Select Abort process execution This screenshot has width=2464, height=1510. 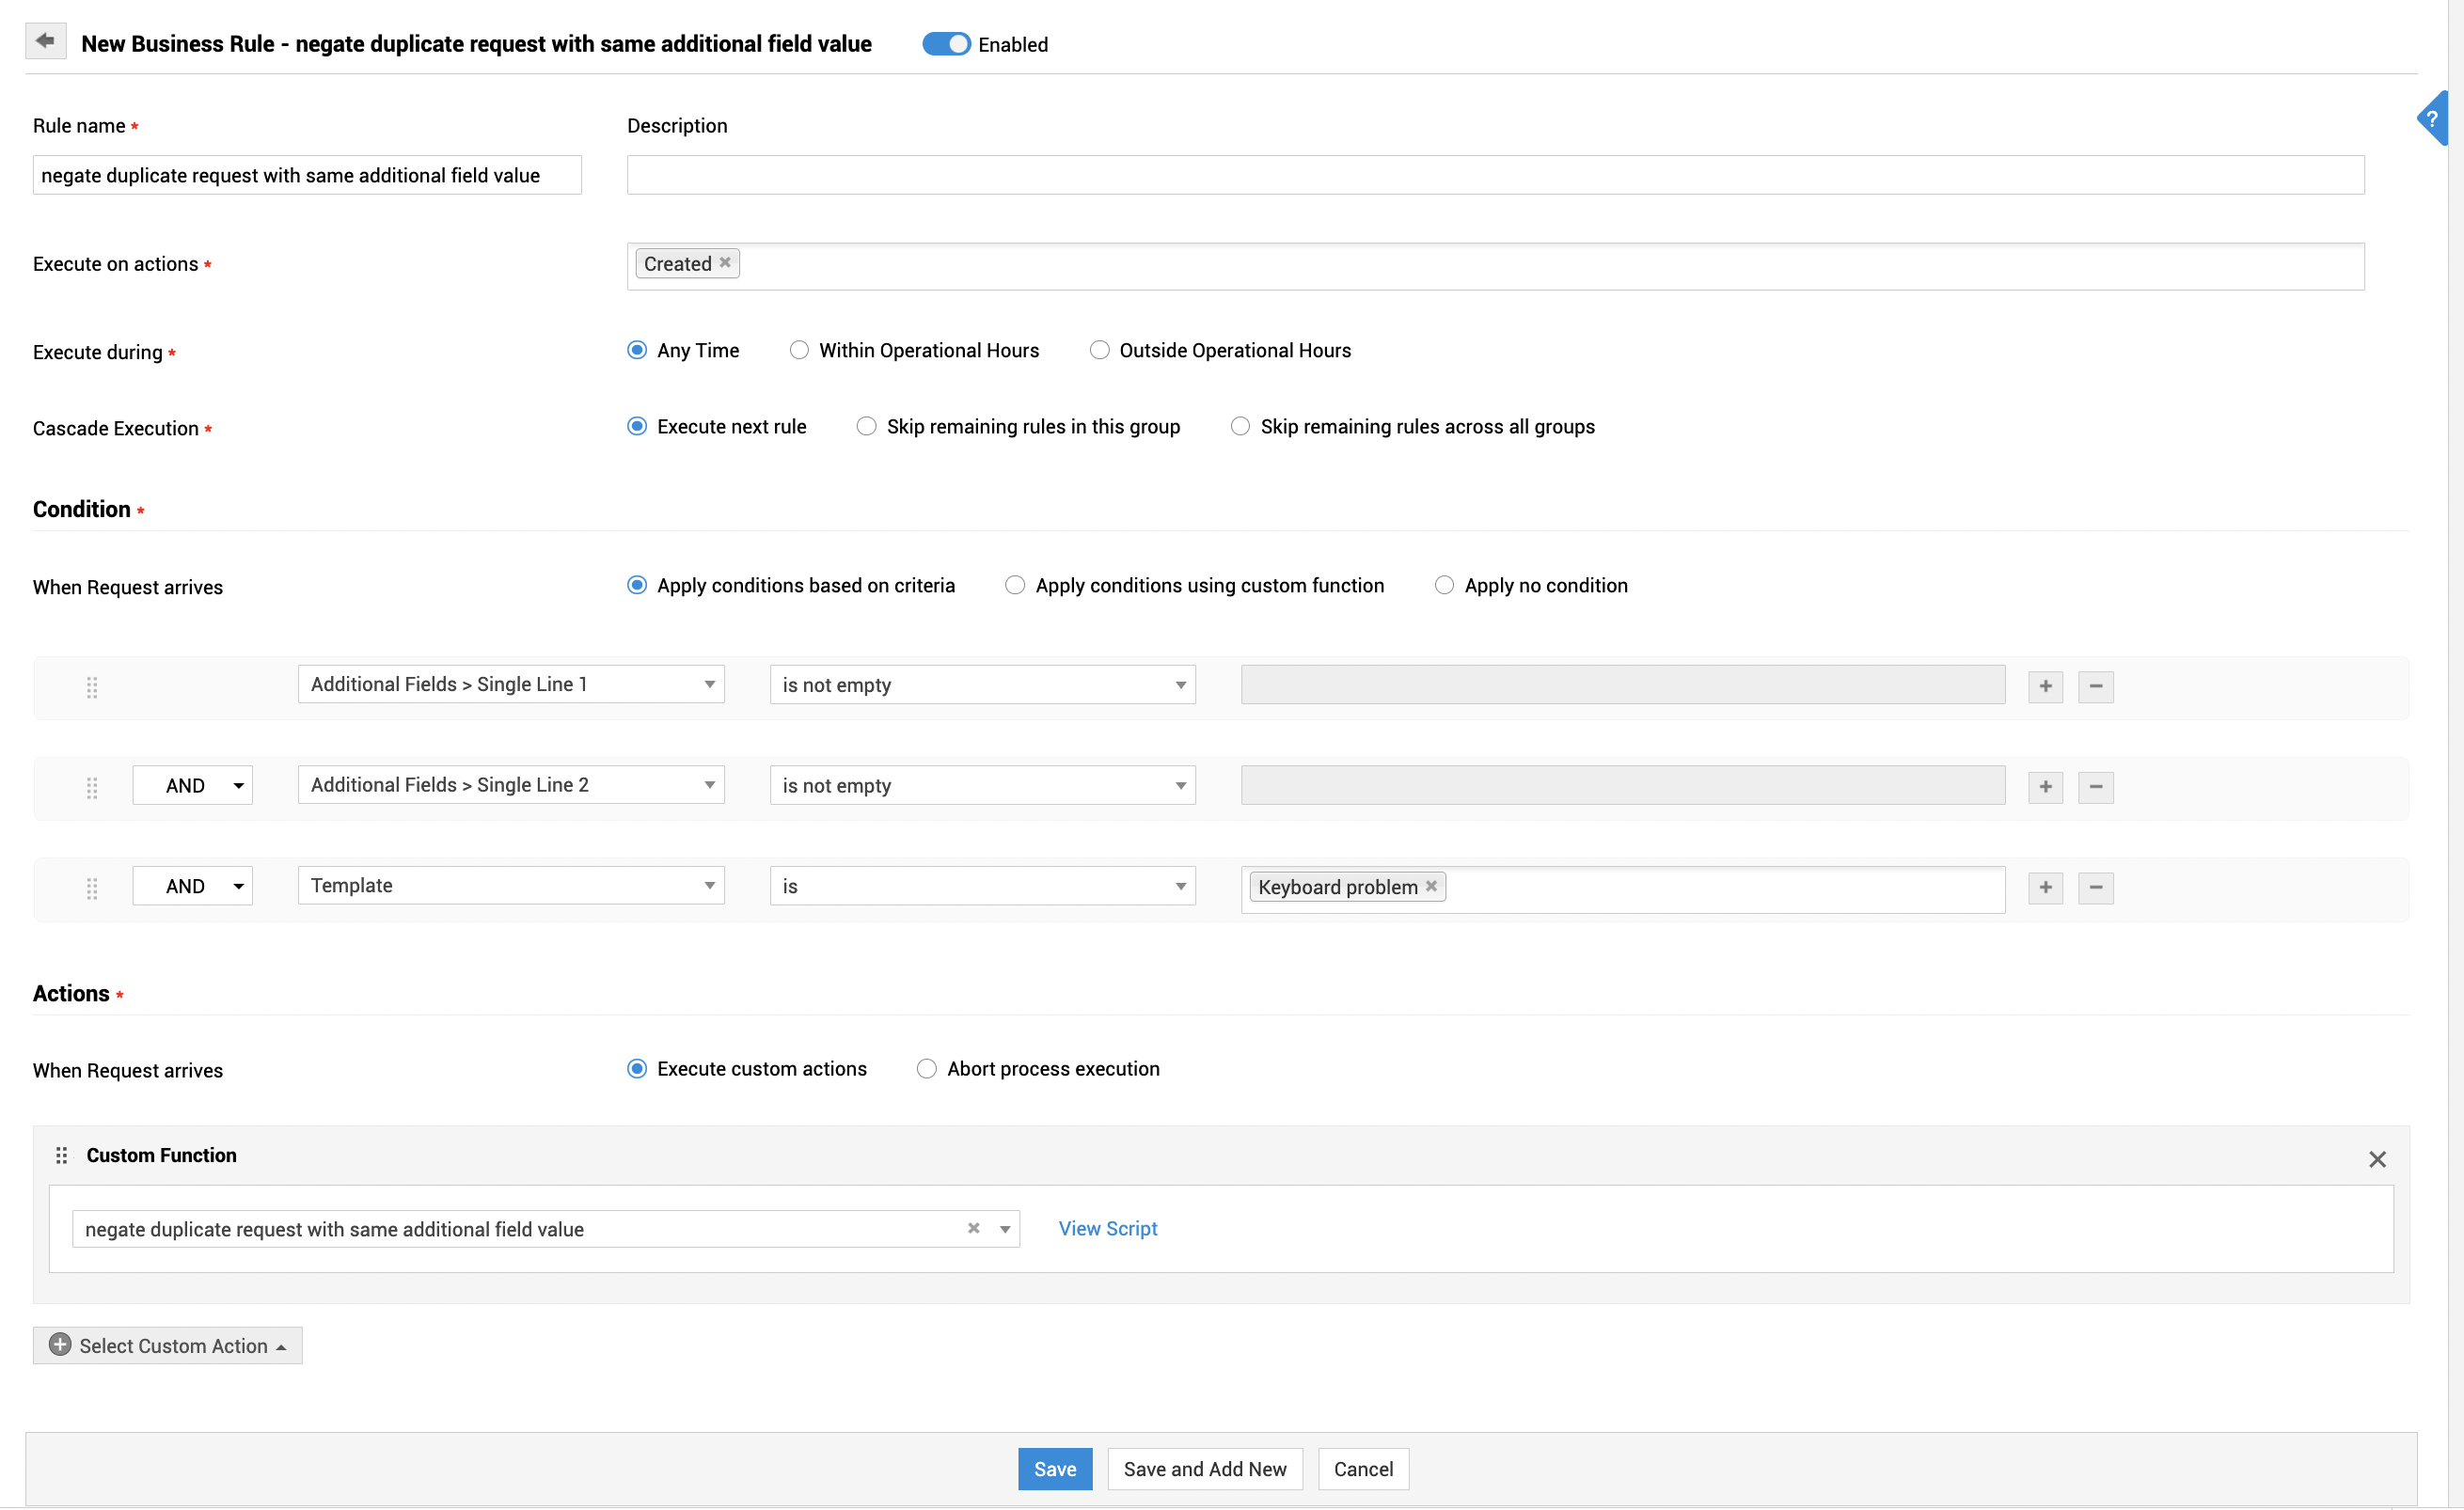coord(926,1068)
